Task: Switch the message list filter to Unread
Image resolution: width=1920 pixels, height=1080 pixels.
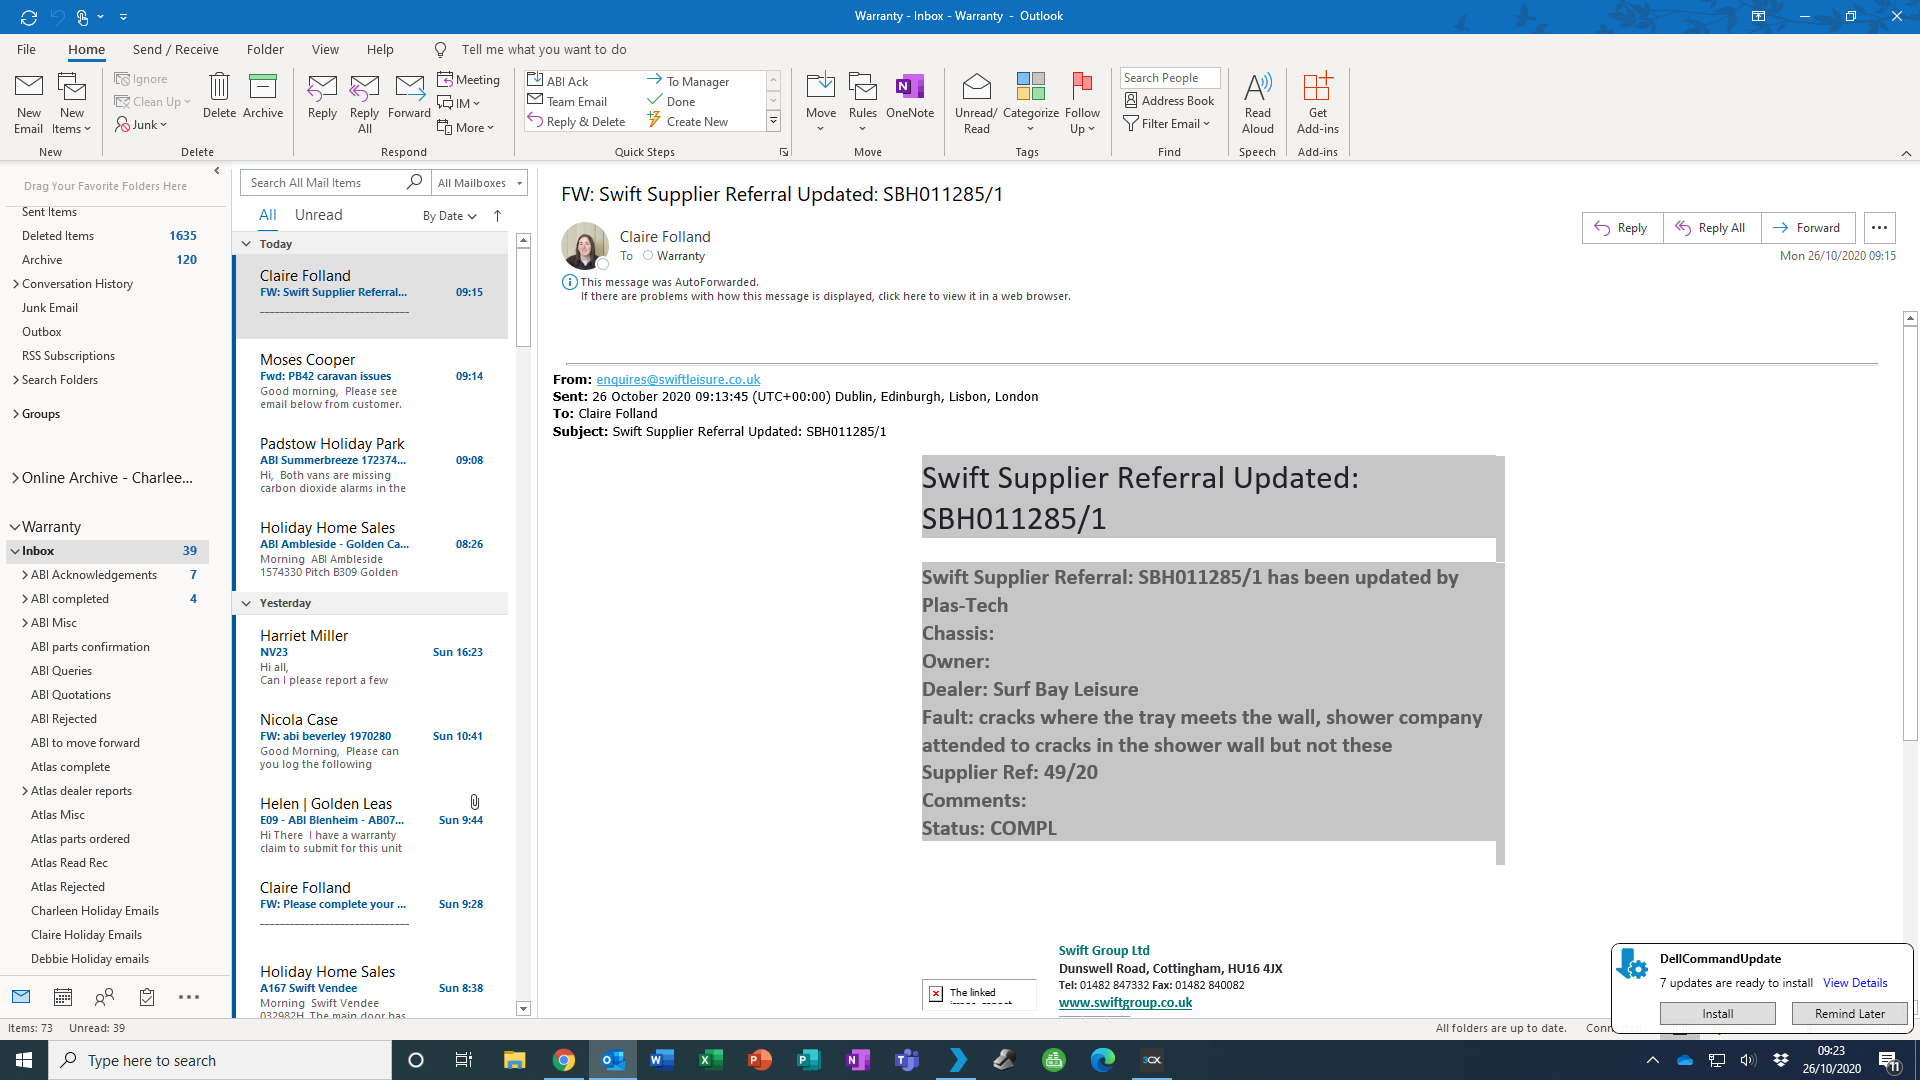Action: [x=318, y=215]
